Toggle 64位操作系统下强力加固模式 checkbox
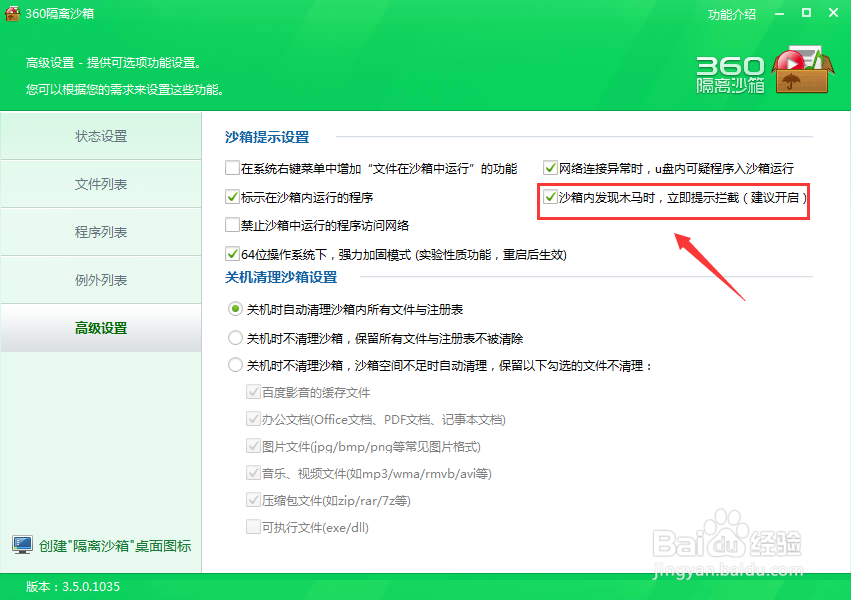This screenshot has width=851, height=600. (232, 253)
